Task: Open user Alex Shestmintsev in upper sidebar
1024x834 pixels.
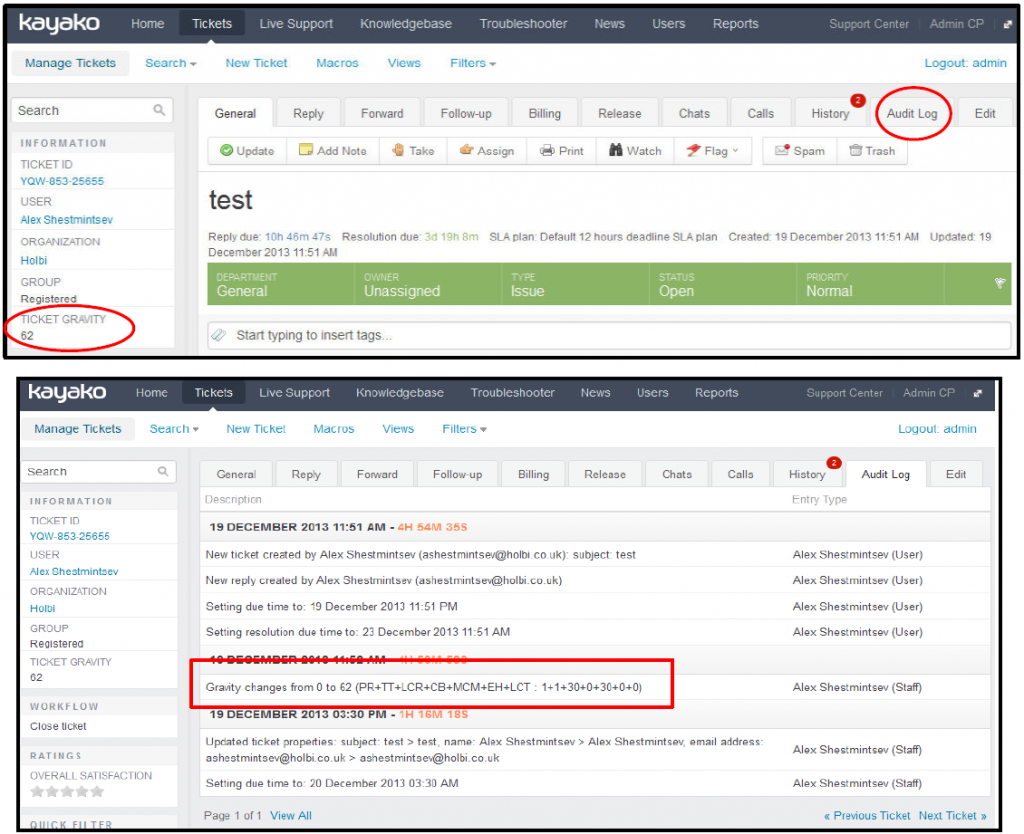Action: (67, 220)
